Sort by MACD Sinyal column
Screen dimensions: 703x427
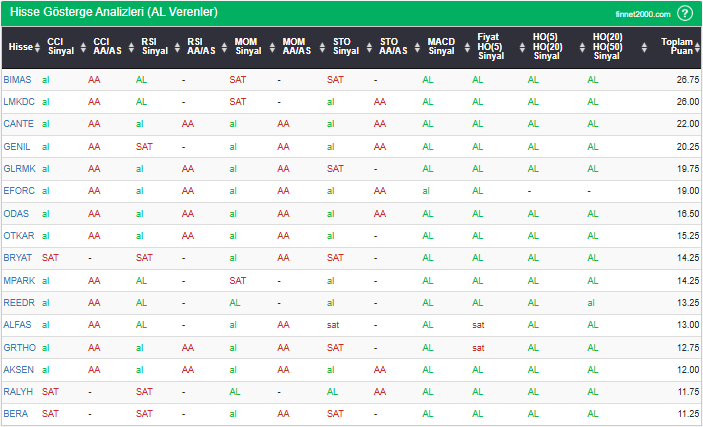click(x=440, y=47)
